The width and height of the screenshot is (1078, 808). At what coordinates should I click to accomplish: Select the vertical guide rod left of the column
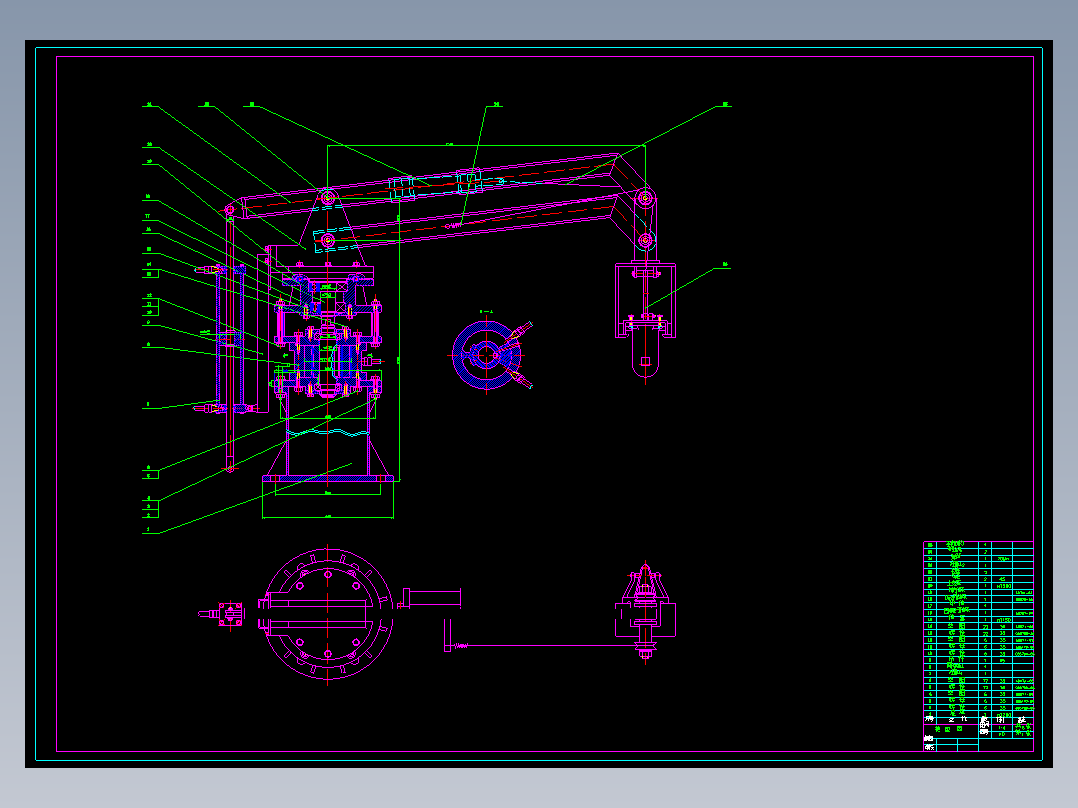click(x=230, y=340)
